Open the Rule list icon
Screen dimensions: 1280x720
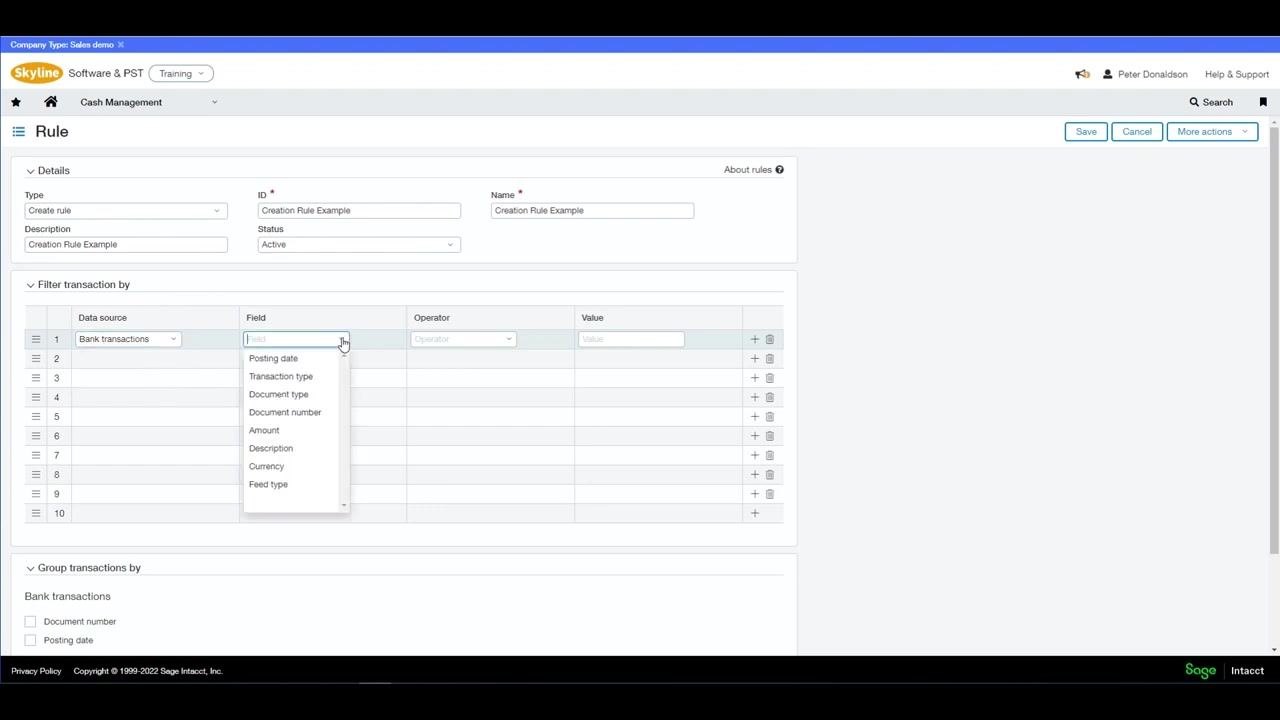pos(18,131)
